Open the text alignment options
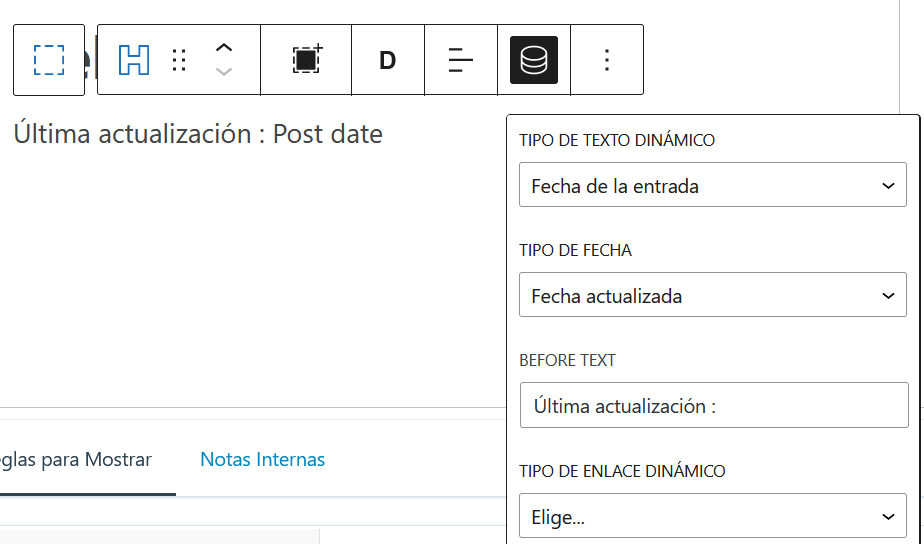The width and height of the screenshot is (924, 544). [x=461, y=60]
